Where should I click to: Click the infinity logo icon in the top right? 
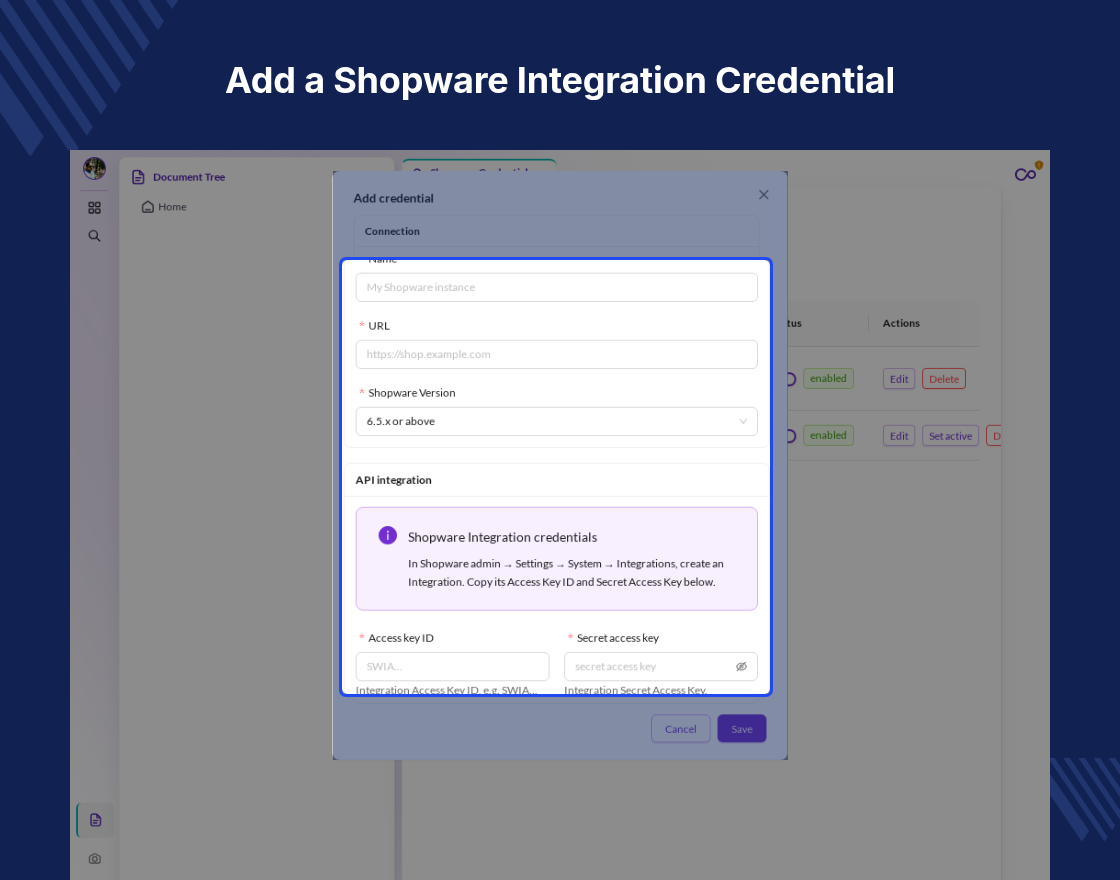point(1026,174)
